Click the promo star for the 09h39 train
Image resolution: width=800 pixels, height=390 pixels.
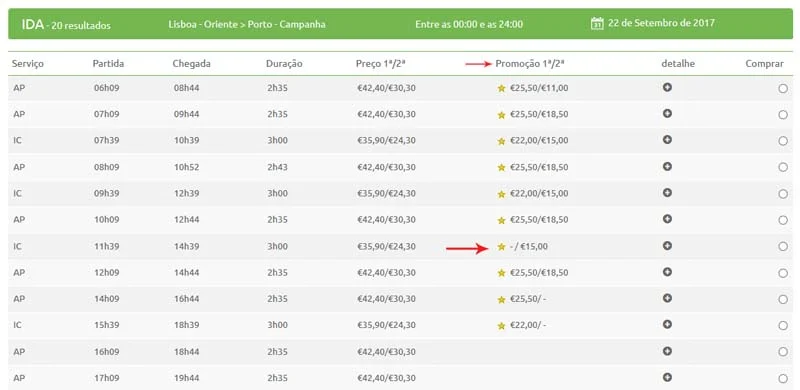coord(501,194)
